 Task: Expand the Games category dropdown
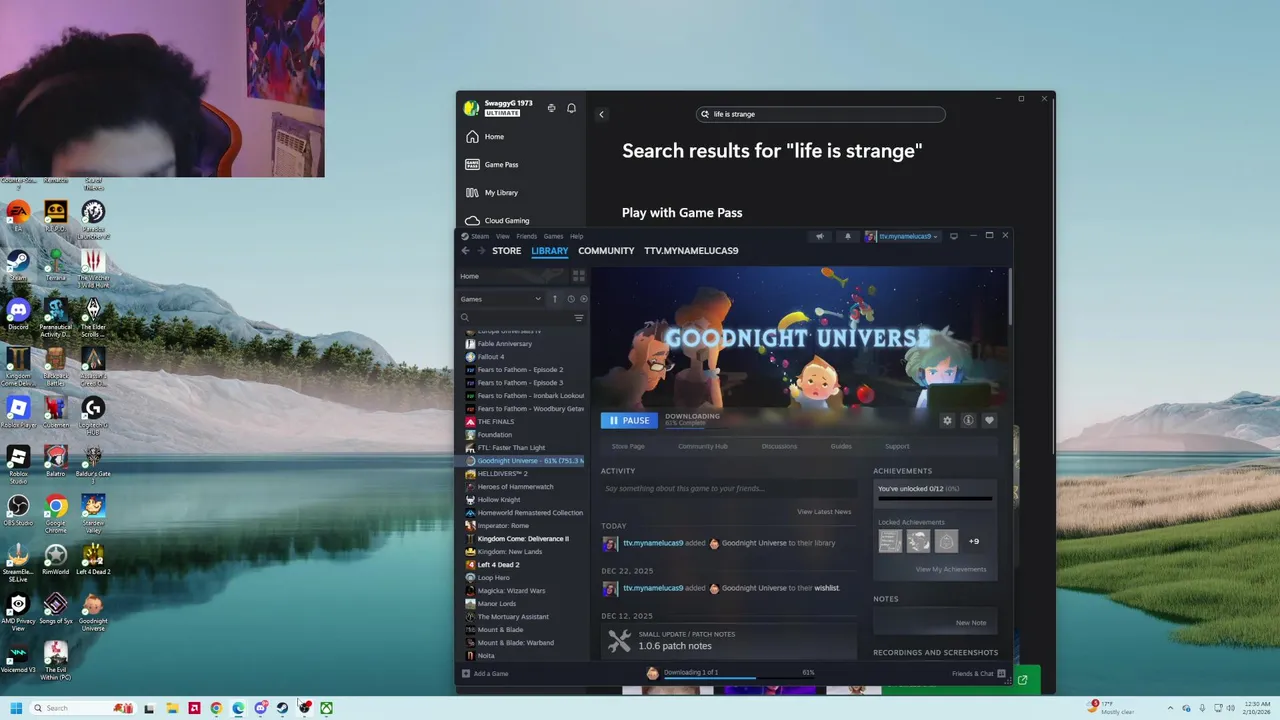(500, 299)
